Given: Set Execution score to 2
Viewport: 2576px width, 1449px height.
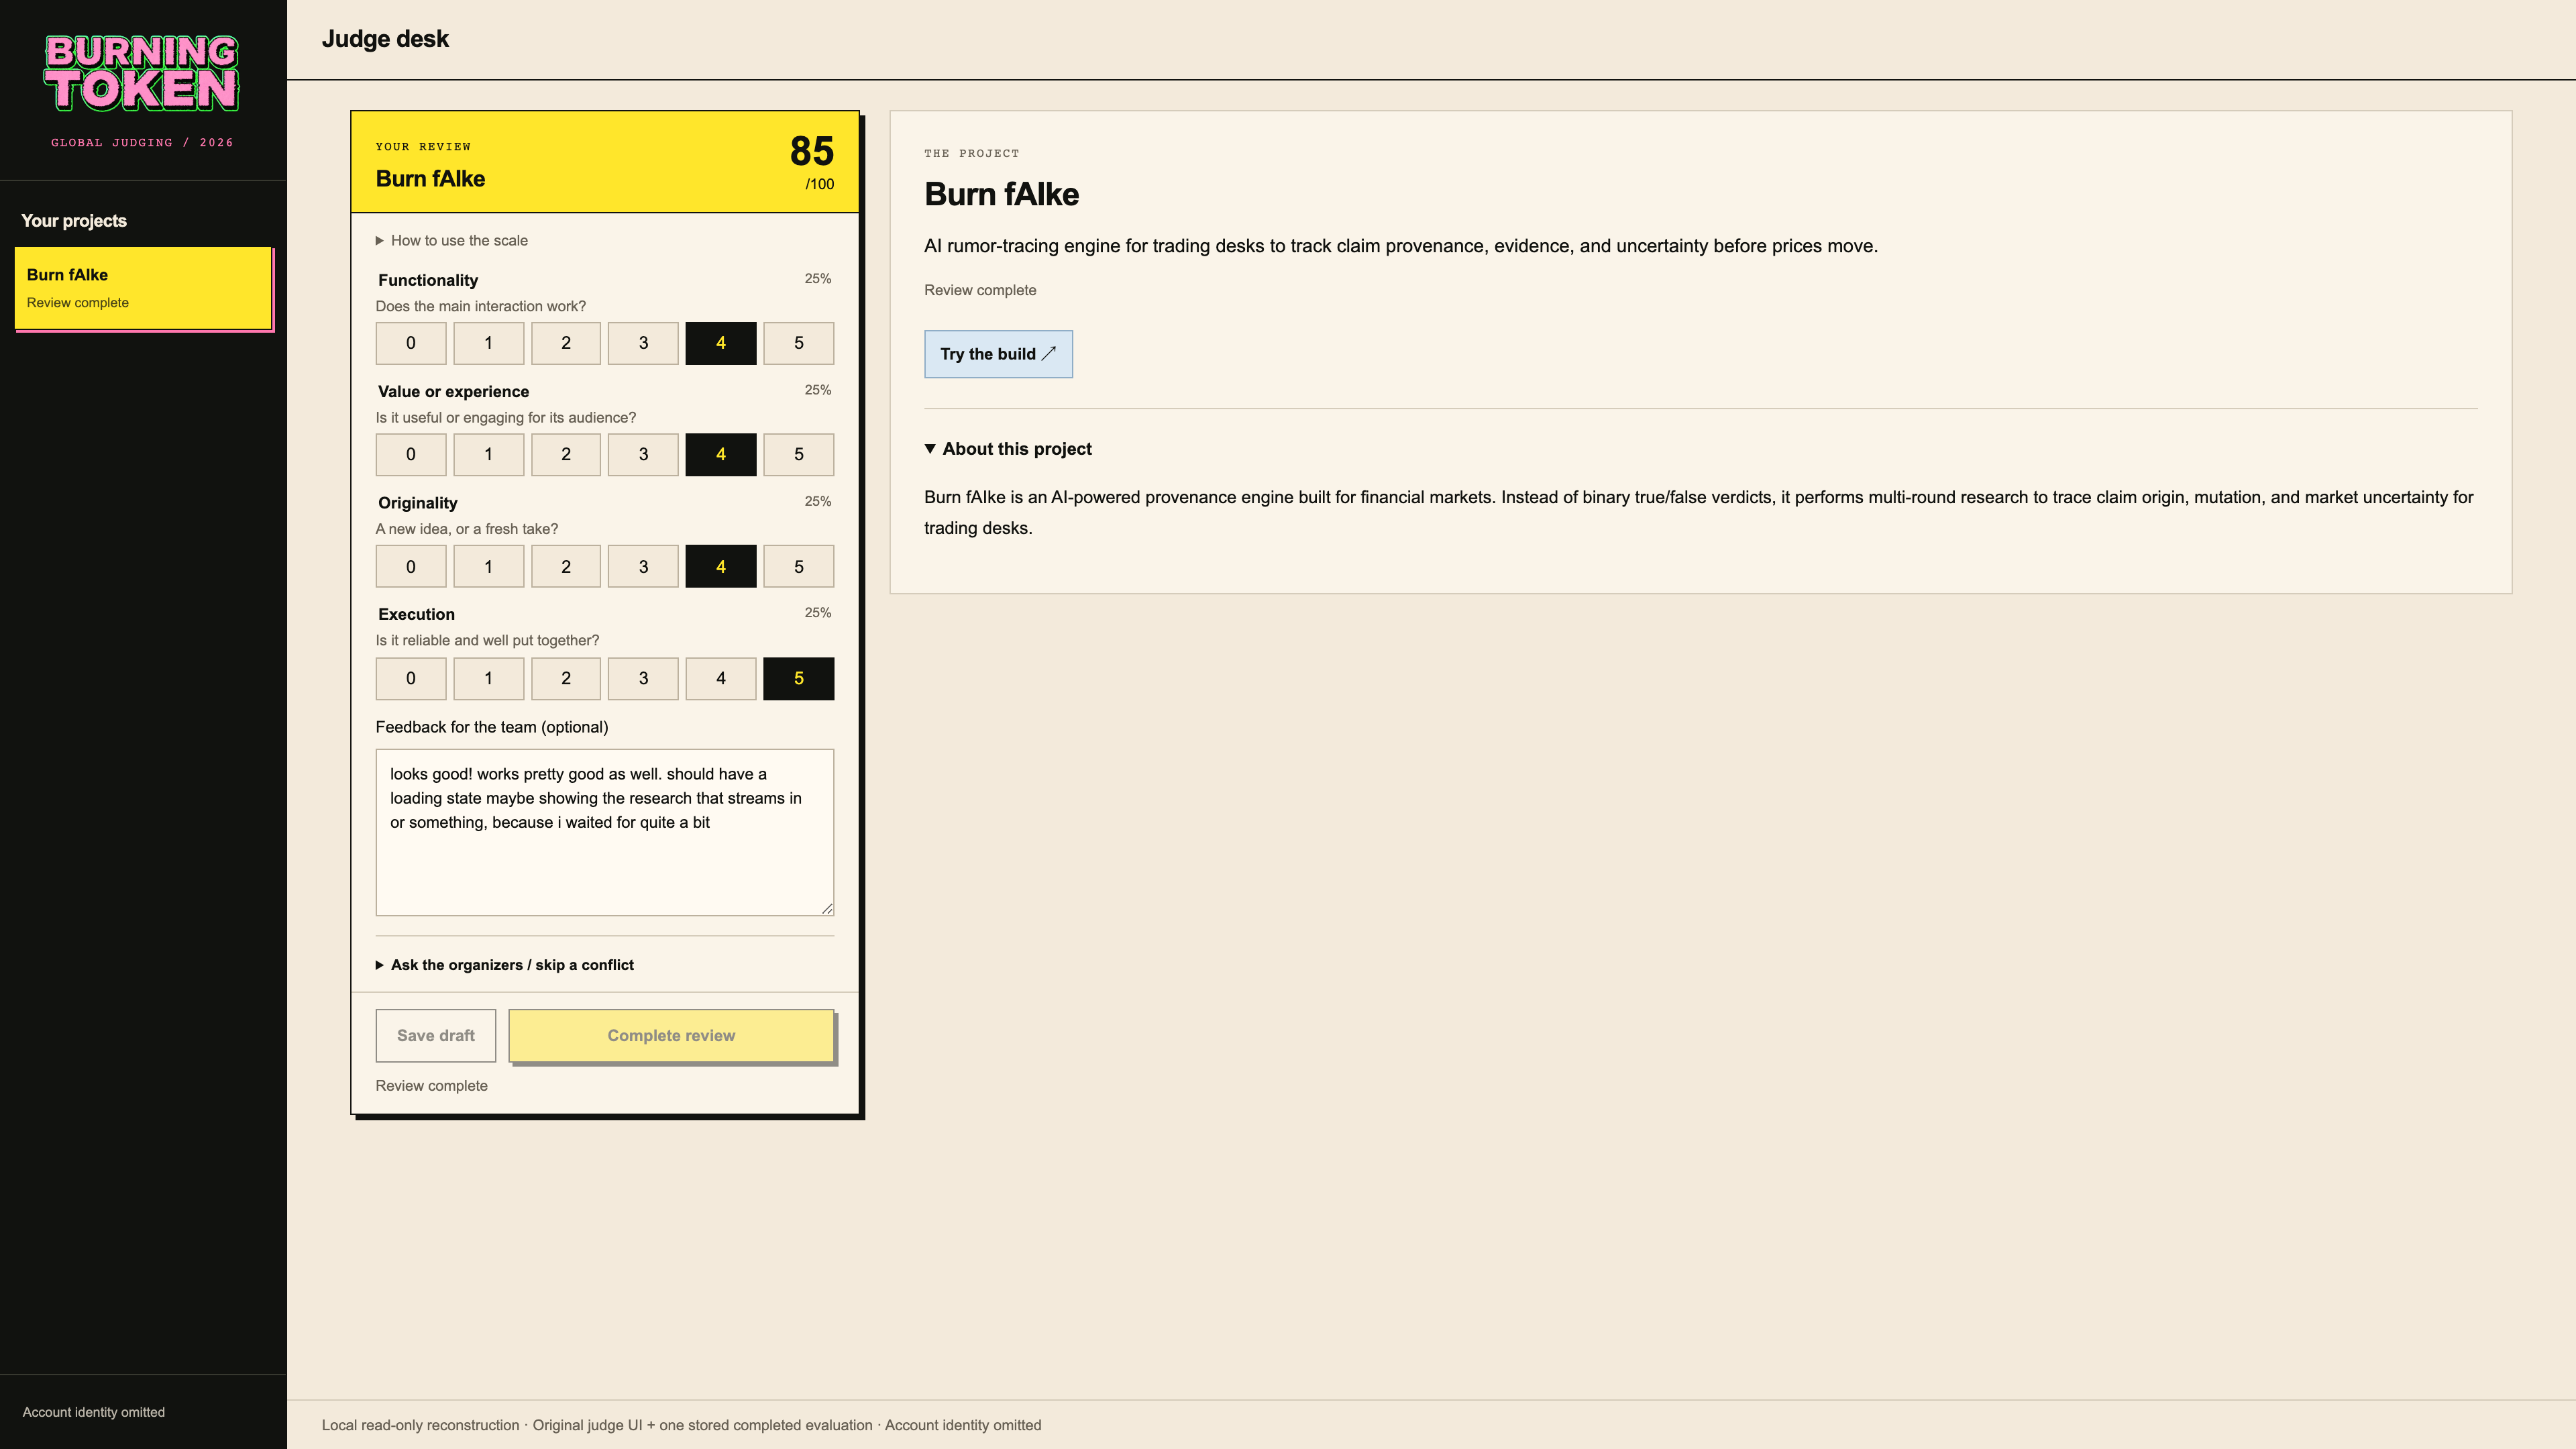Looking at the screenshot, I should click(x=566, y=678).
